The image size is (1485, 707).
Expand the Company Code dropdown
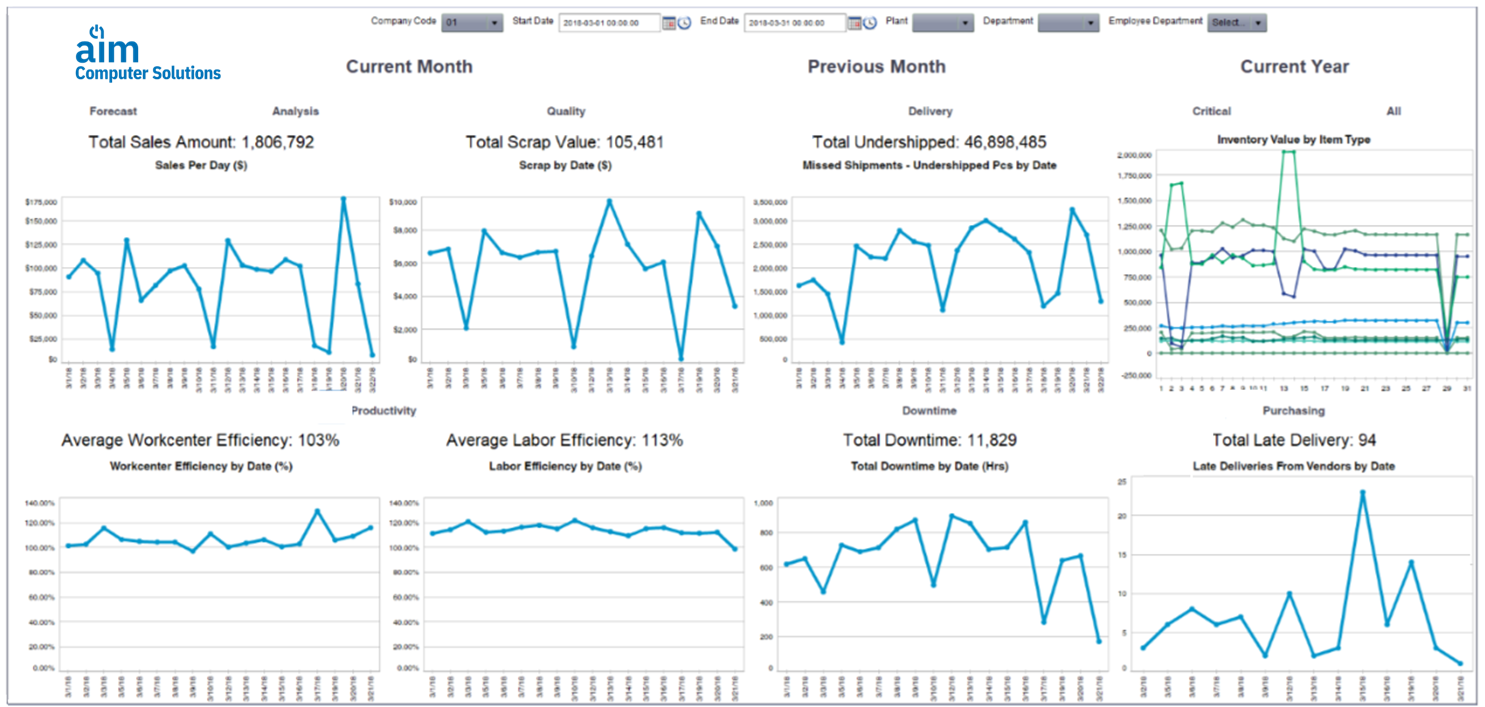point(472,23)
